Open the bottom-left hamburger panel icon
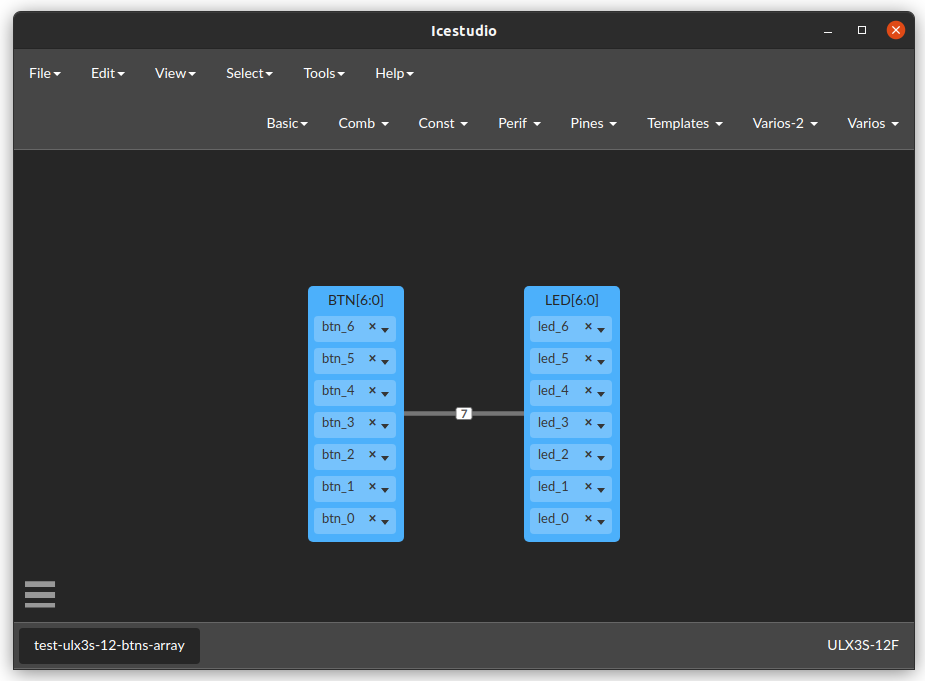This screenshot has height=681, width=925. pyautogui.click(x=39, y=593)
